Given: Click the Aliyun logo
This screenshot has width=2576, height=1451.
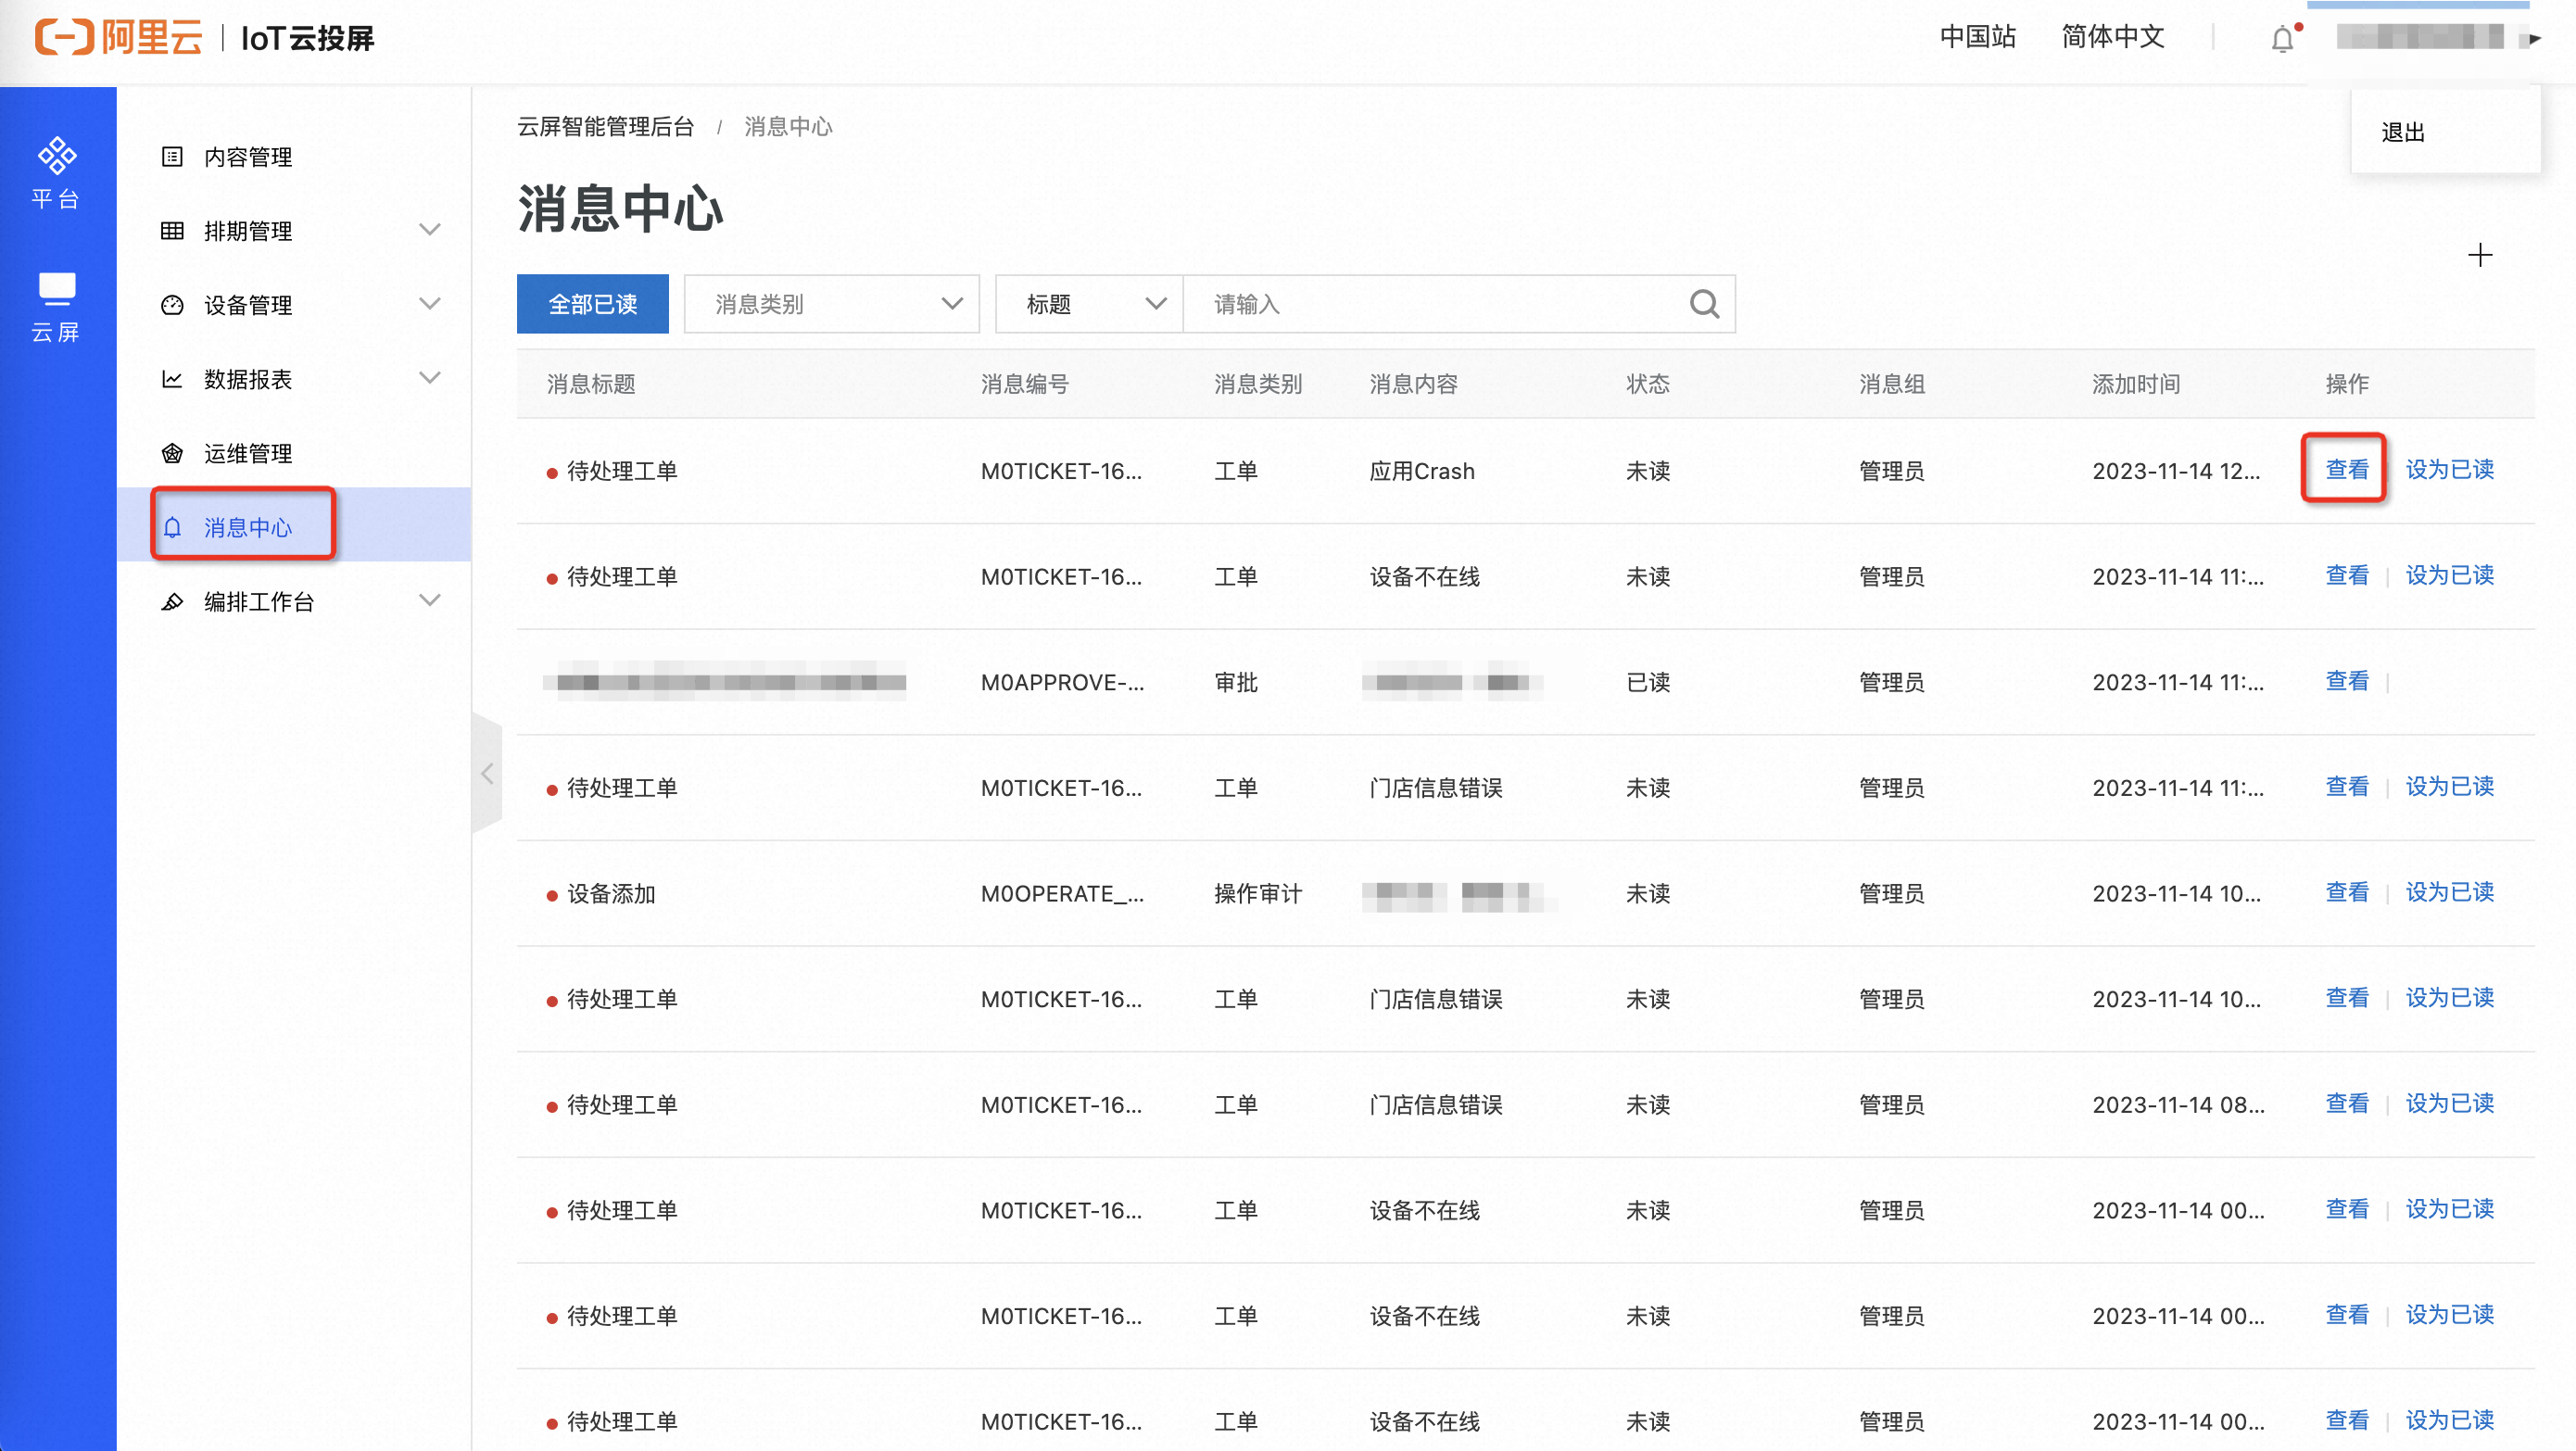Looking at the screenshot, I should click(119, 38).
